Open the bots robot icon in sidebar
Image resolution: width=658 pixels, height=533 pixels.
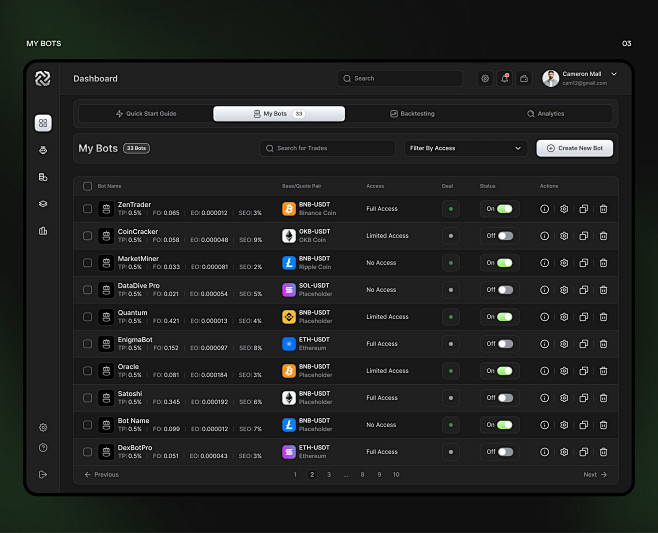point(43,150)
